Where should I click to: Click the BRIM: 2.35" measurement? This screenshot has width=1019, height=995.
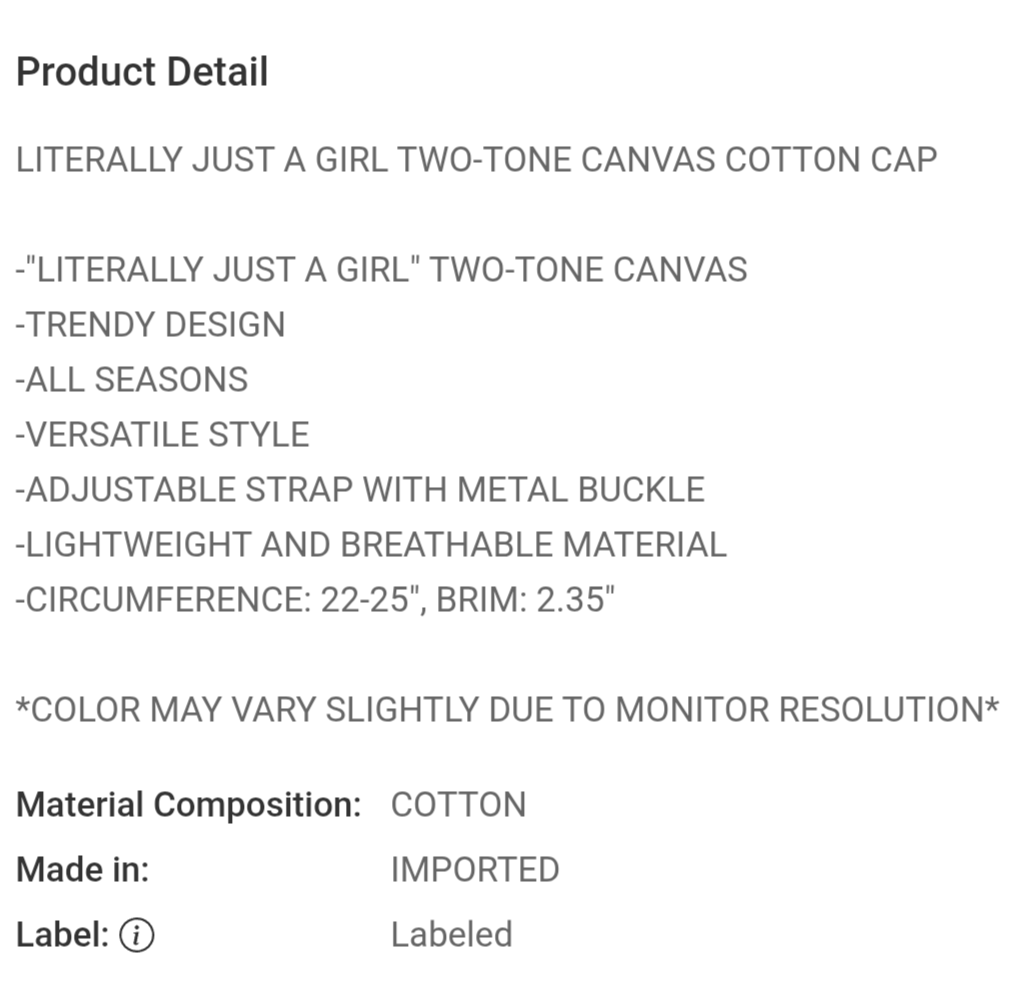526,600
